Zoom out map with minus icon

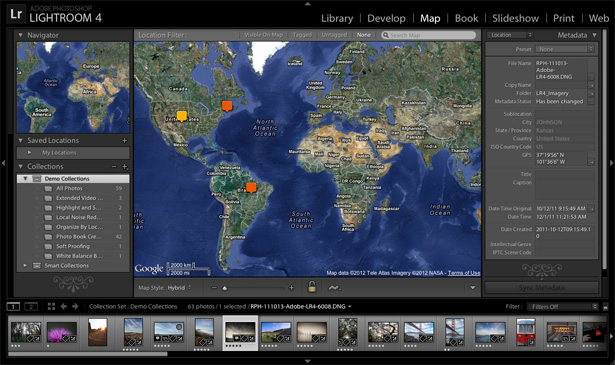(x=214, y=288)
